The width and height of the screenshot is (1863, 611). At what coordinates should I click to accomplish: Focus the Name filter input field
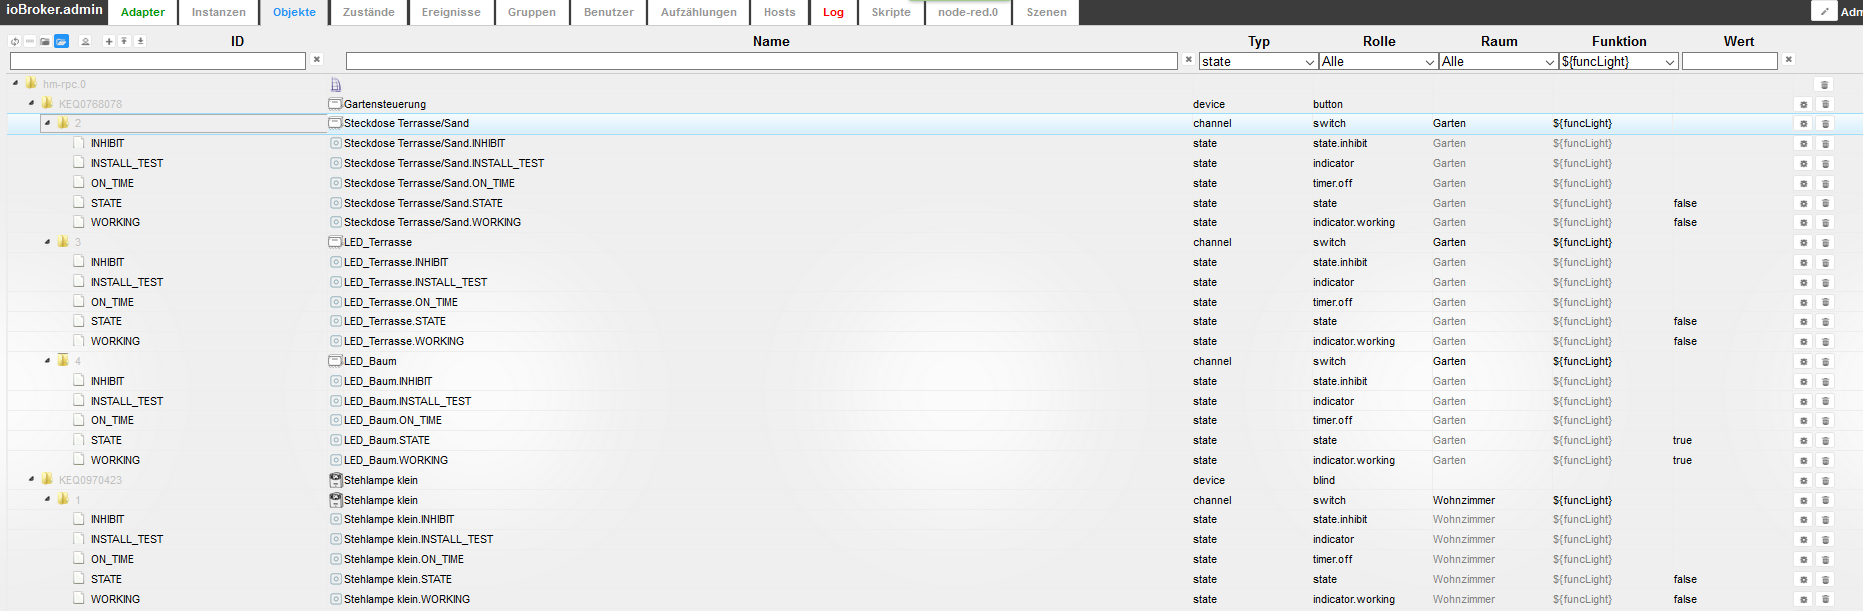pos(762,61)
